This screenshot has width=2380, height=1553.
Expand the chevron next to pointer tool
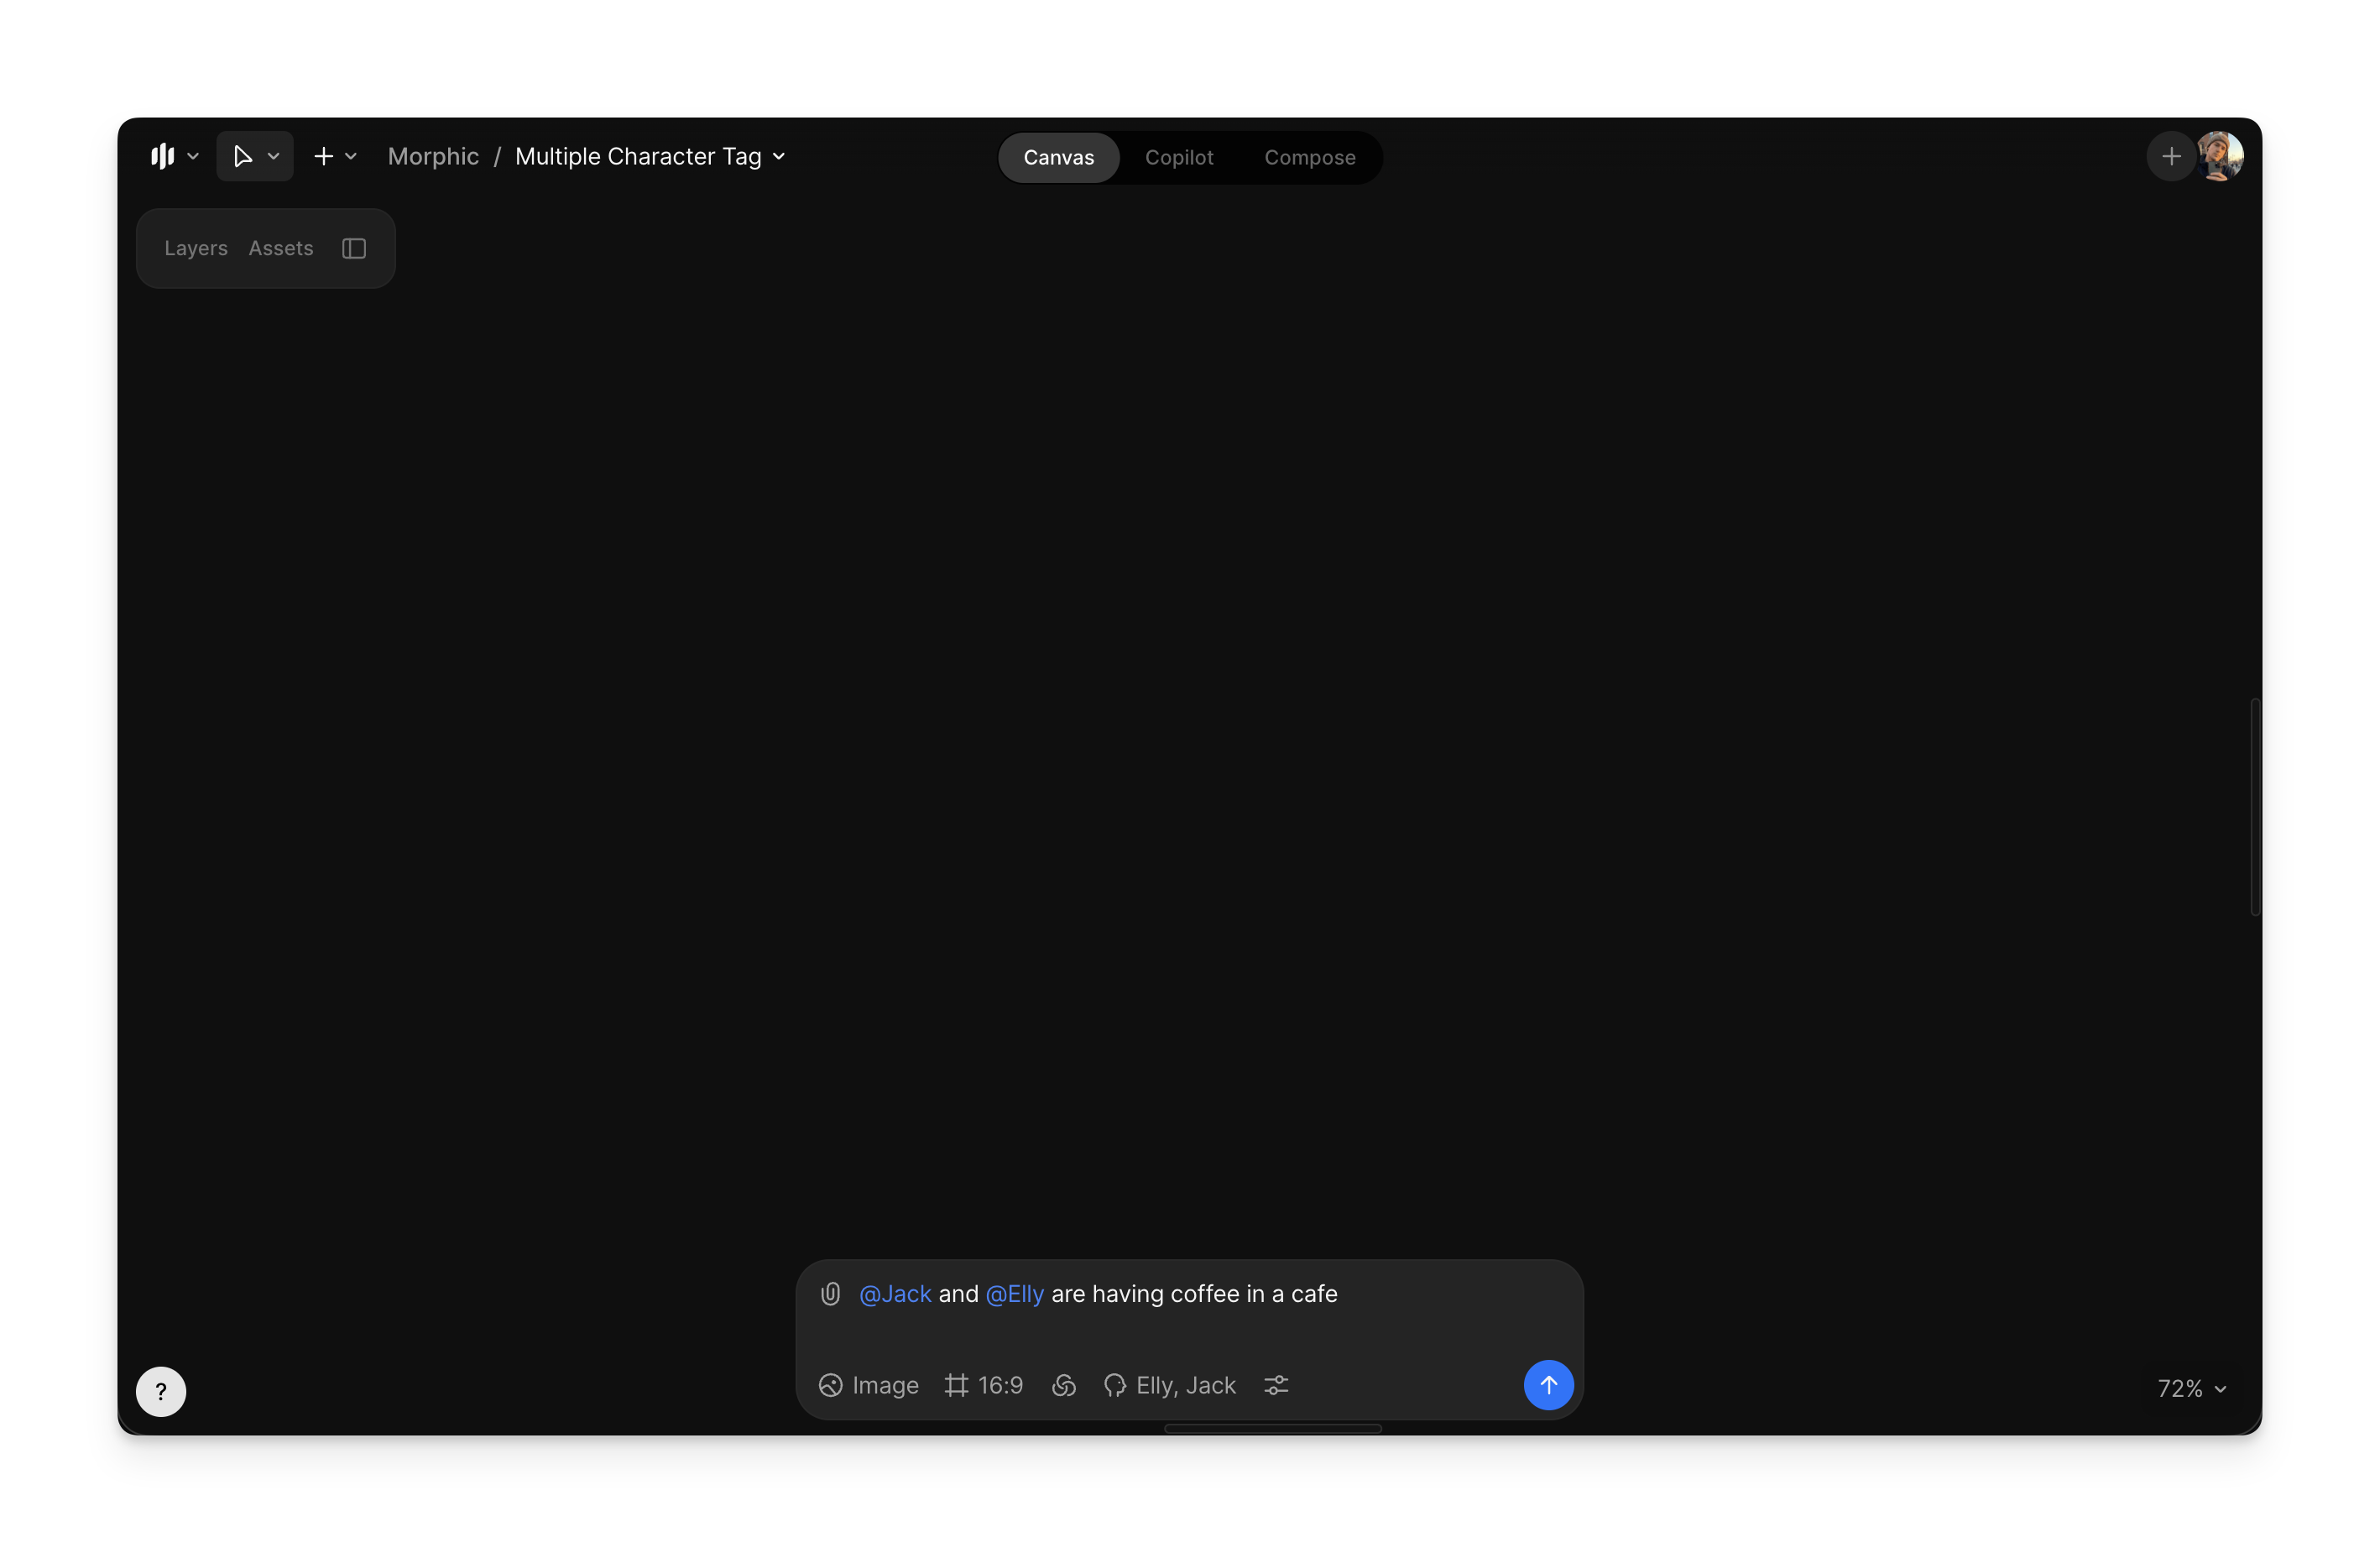pyautogui.click(x=273, y=156)
